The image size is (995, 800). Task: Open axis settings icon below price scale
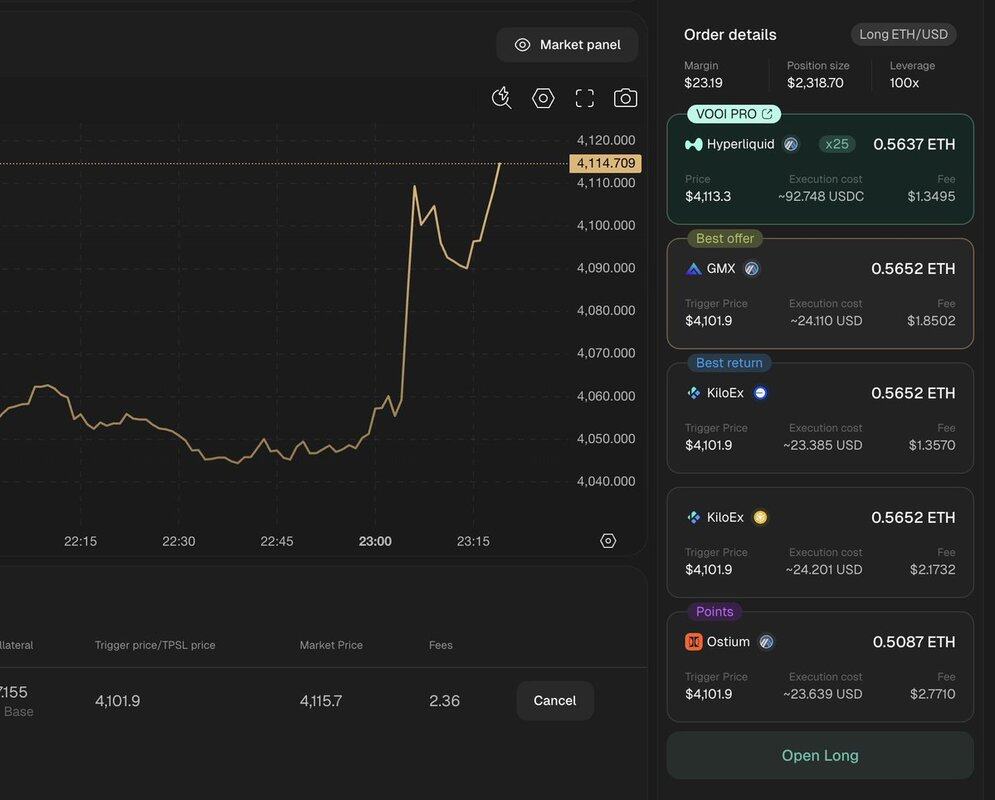point(608,541)
